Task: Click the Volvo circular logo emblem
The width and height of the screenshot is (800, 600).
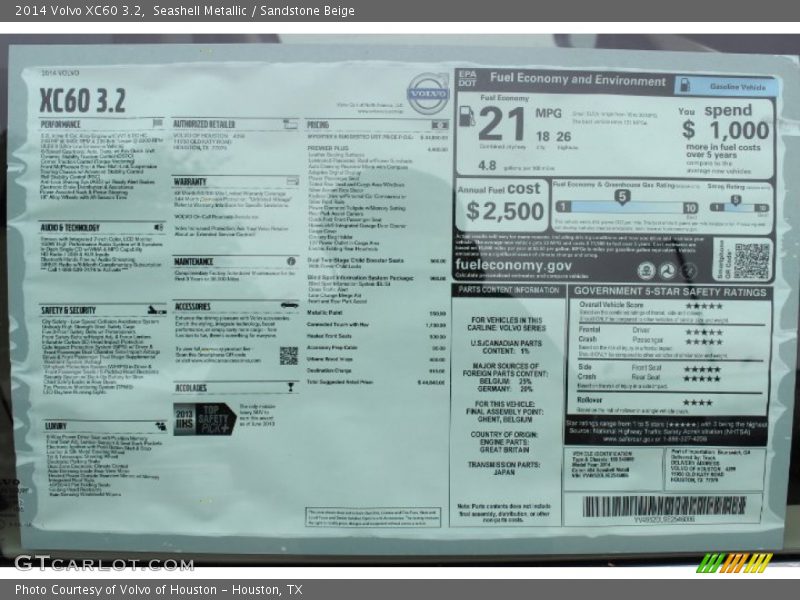Action: pyautogui.click(x=428, y=94)
